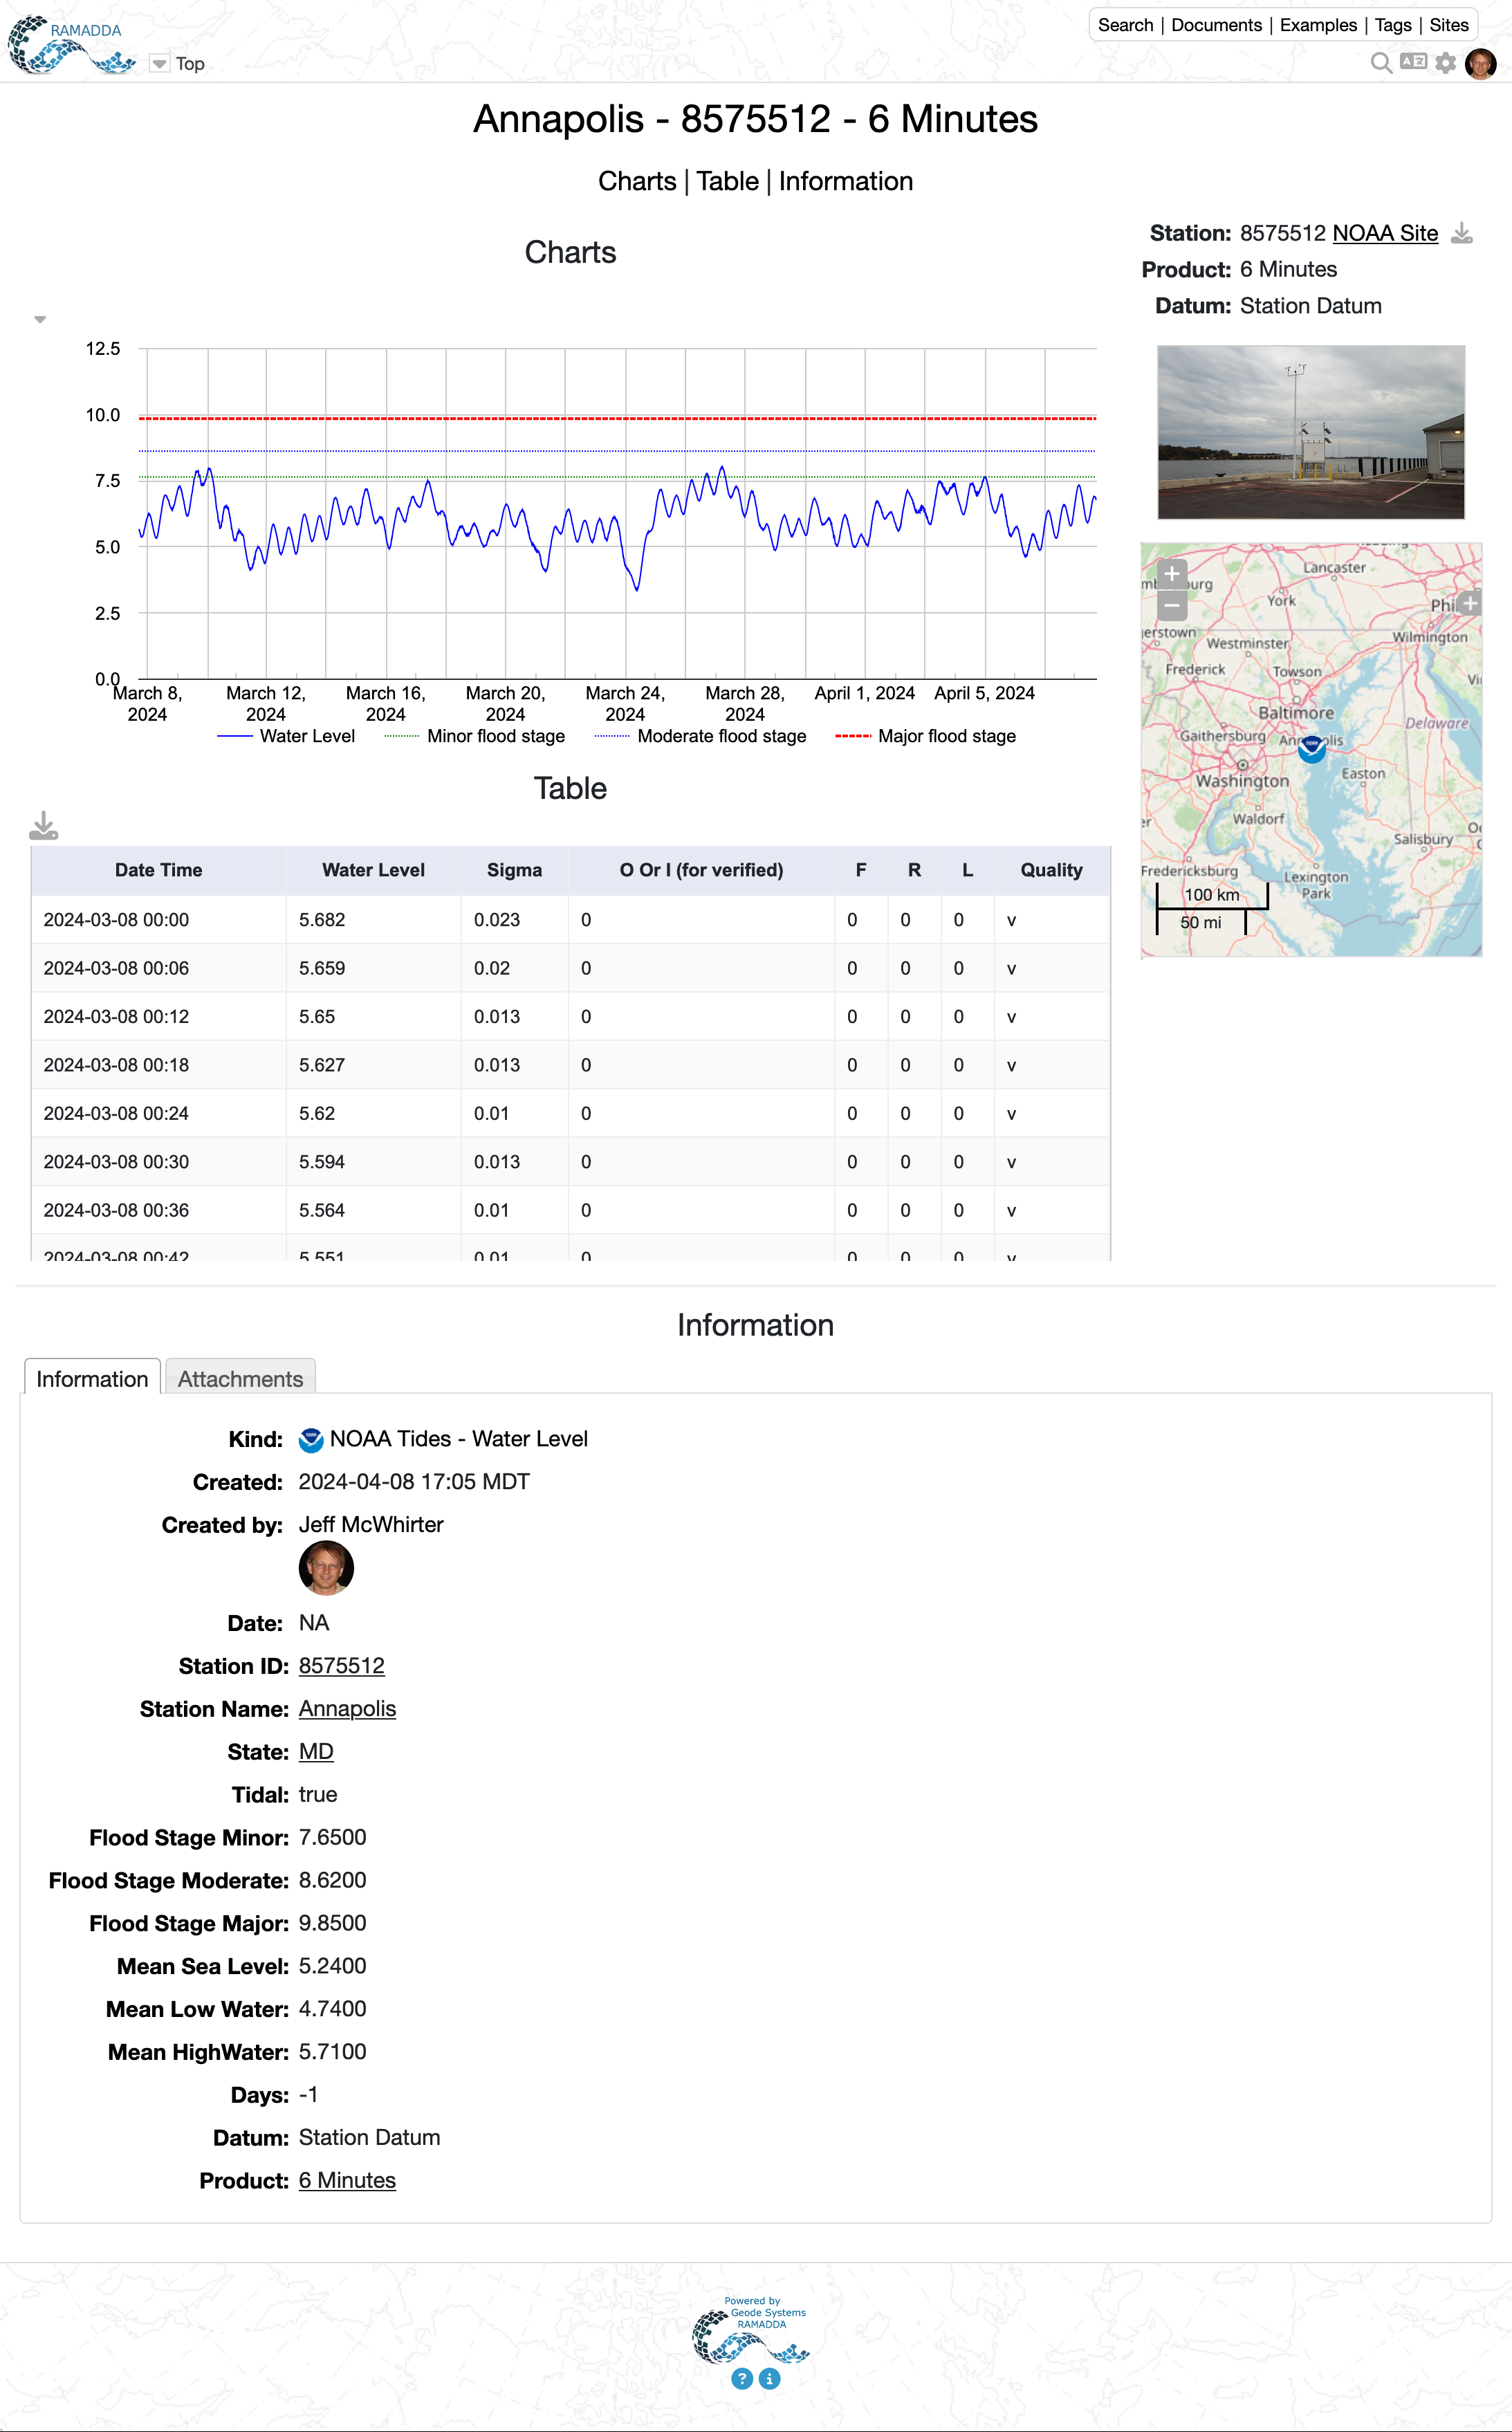Click Created value 2024-04-08 17:05 MDT

click(x=414, y=1482)
